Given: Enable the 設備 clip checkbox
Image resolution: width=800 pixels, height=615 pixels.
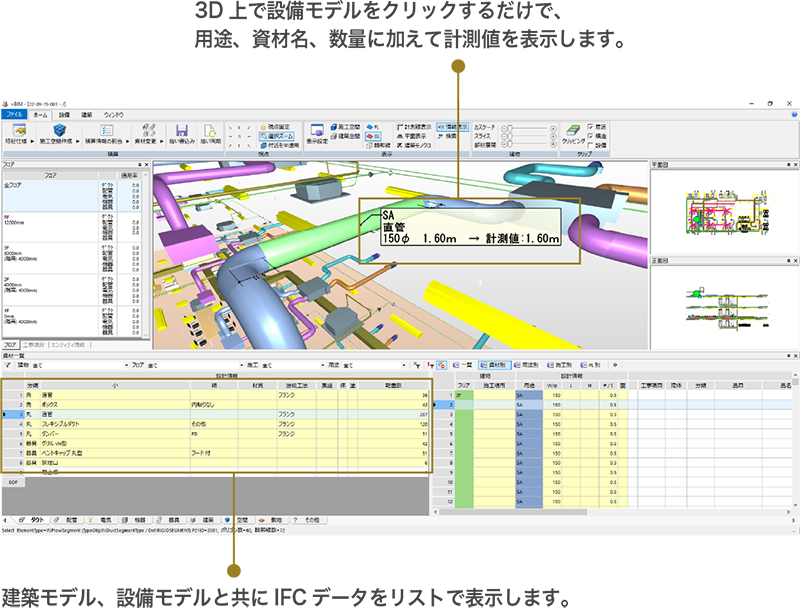Looking at the screenshot, I should (x=591, y=145).
